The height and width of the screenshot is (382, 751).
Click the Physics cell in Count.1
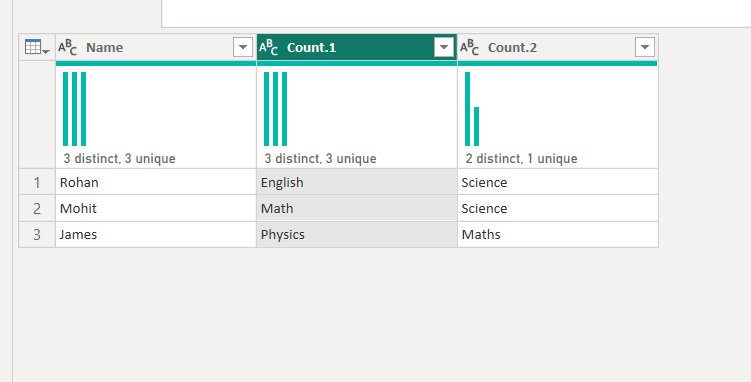tap(357, 234)
